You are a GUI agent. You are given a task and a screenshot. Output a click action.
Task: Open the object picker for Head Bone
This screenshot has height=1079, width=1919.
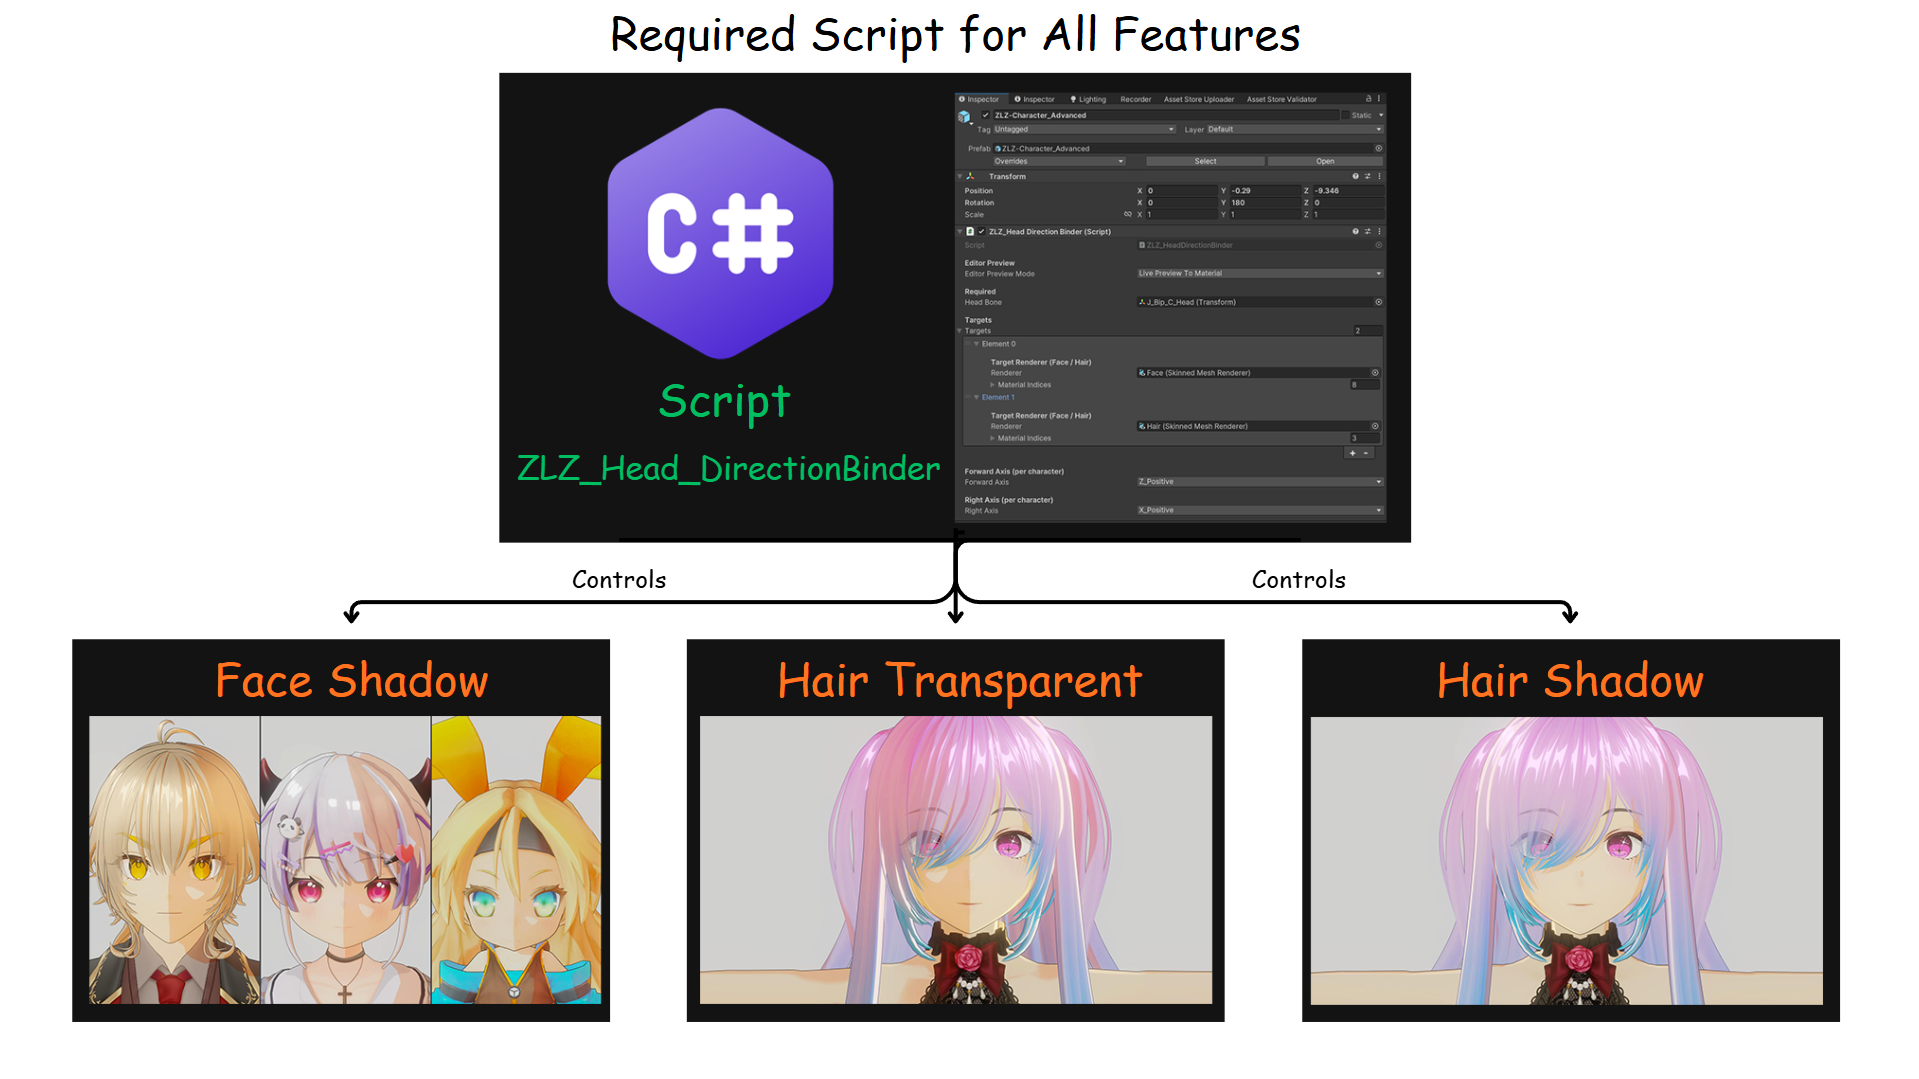[x=1379, y=302]
